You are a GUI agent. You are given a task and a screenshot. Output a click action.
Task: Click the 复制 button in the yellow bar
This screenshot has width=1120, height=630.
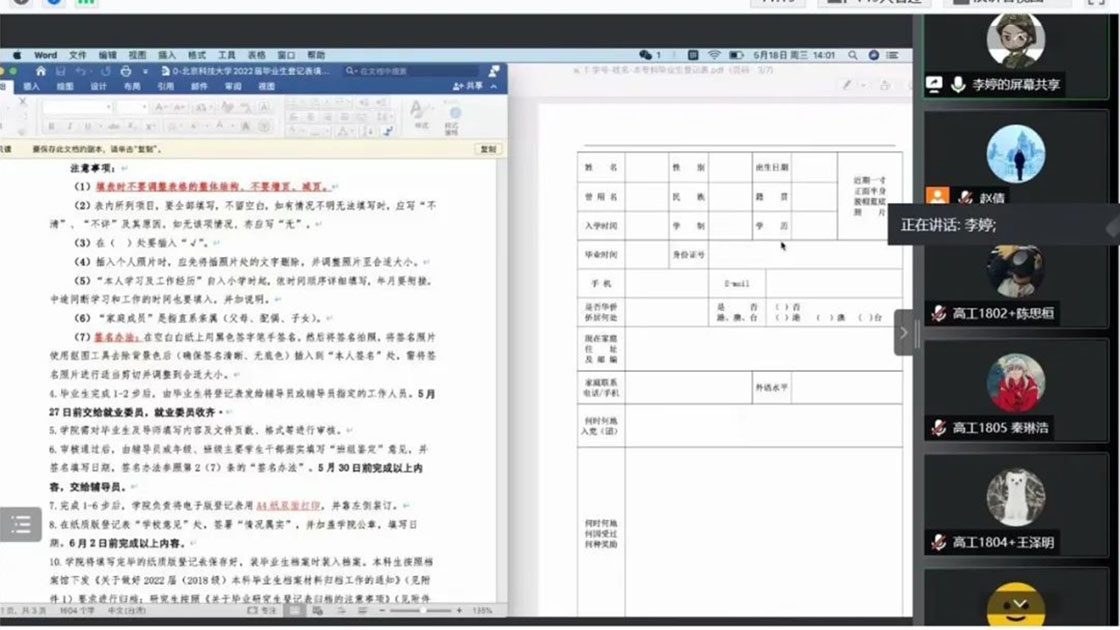[x=489, y=149]
